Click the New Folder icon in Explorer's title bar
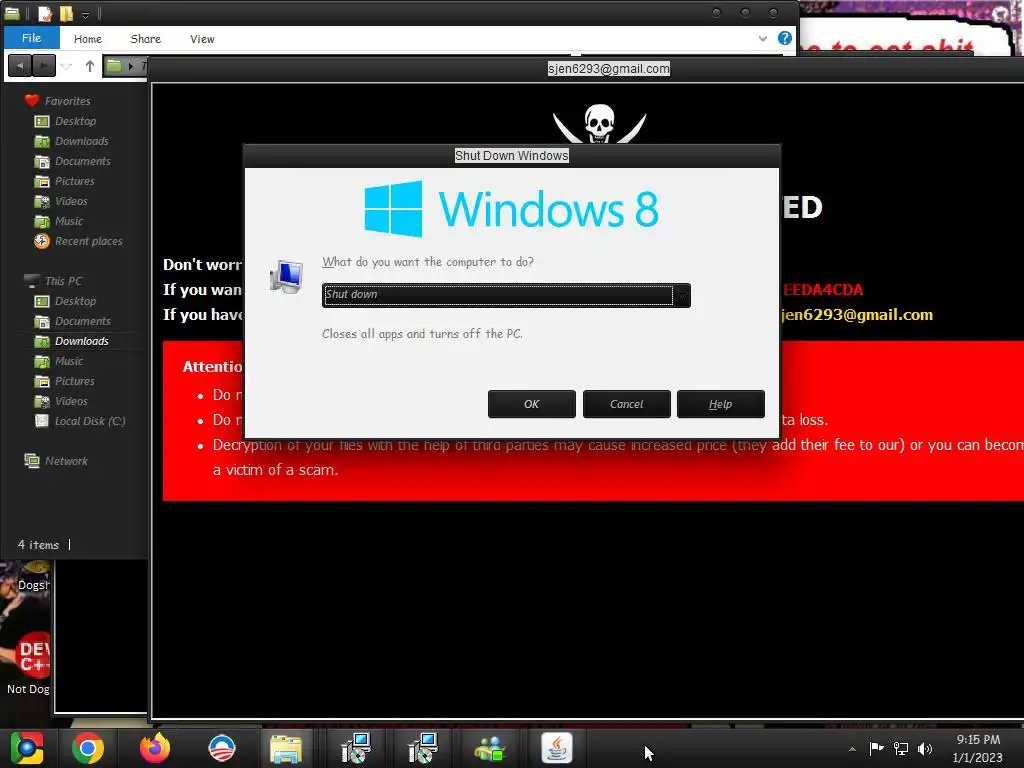The width and height of the screenshot is (1024, 768). click(x=66, y=13)
